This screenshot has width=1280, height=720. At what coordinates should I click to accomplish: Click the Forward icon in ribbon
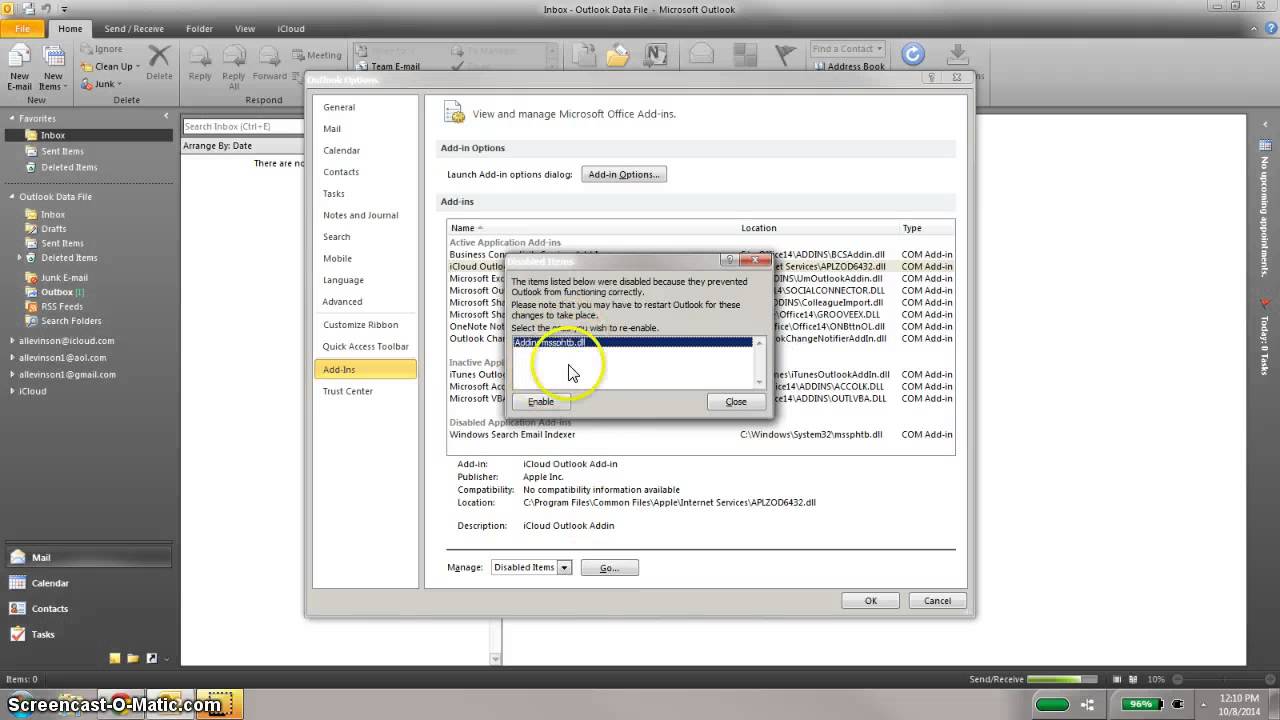(269, 56)
